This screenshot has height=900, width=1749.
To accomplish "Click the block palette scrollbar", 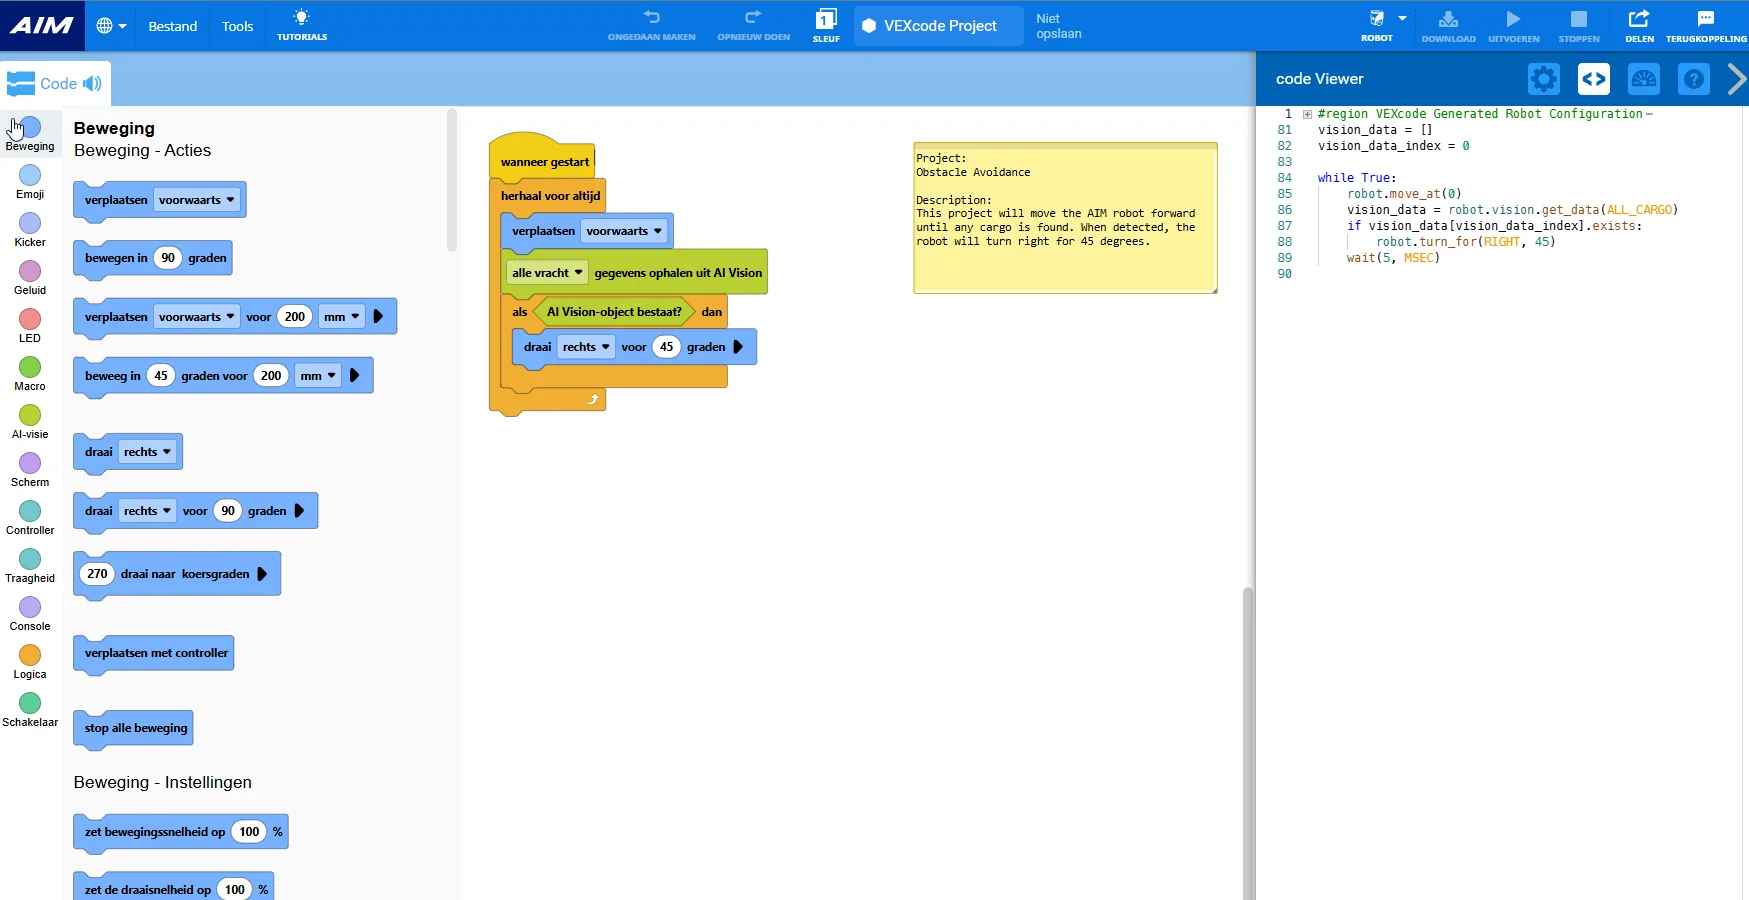I will pyautogui.click(x=452, y=180).
